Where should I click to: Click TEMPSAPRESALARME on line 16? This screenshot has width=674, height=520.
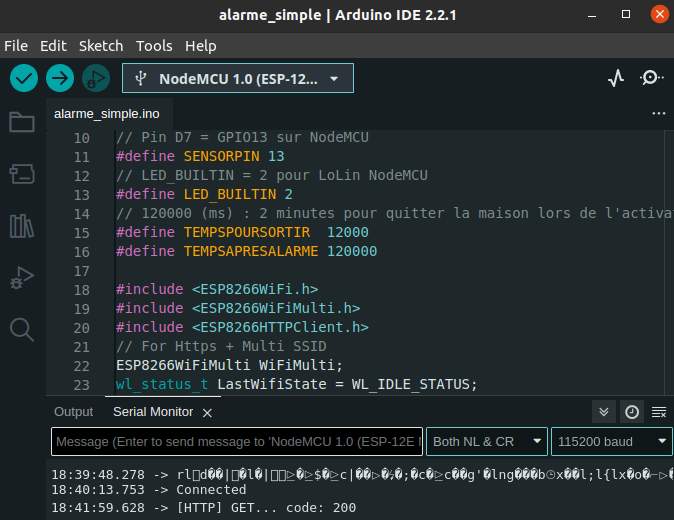251,251
